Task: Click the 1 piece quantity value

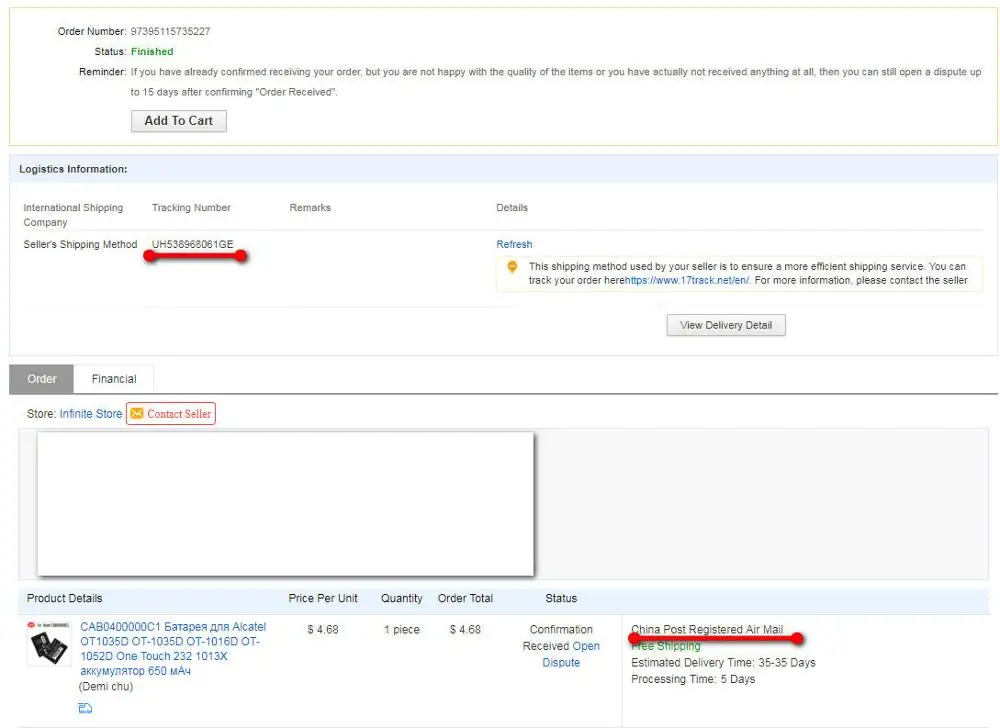Action: click(x=402, y=630)
